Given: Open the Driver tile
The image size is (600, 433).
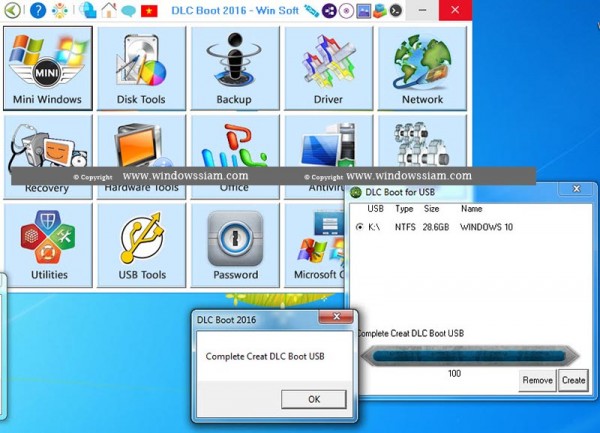Looking at the screenshot, I should pos(328,68).
